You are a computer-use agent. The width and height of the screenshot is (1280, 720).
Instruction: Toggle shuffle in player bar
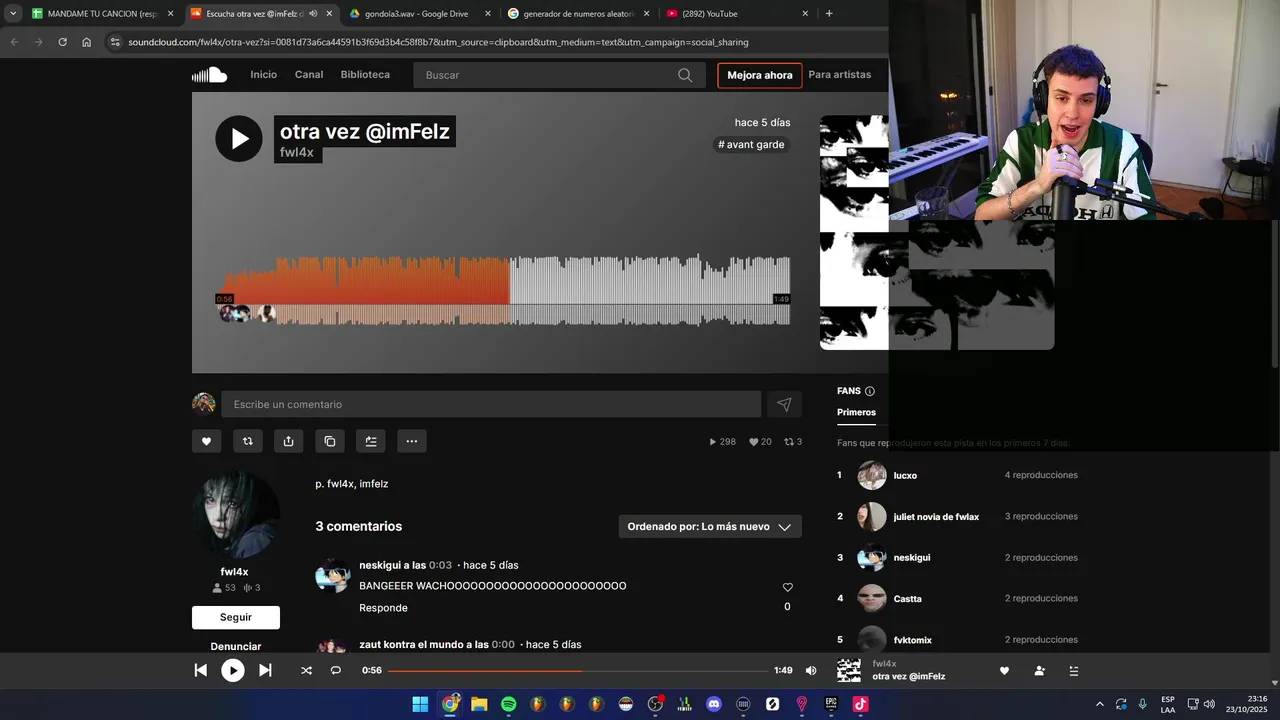pyautogui.click(x=306, y=671)
